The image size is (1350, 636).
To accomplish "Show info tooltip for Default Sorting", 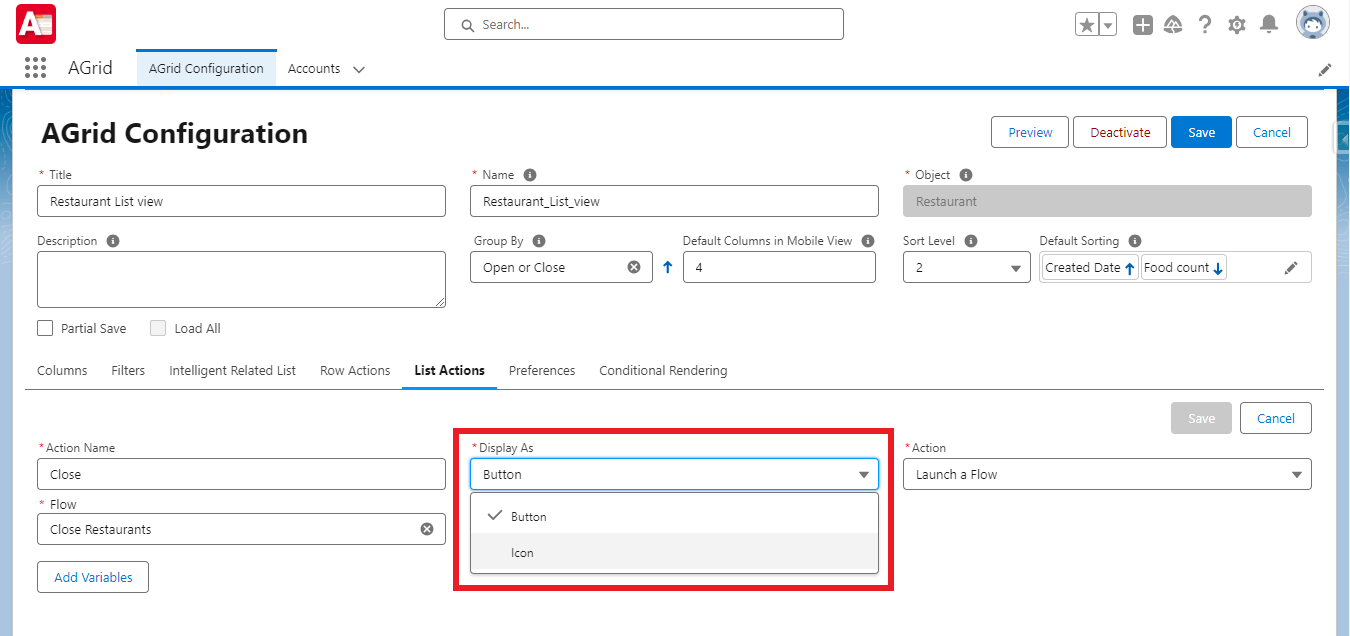I will (x=1135, y=241).
